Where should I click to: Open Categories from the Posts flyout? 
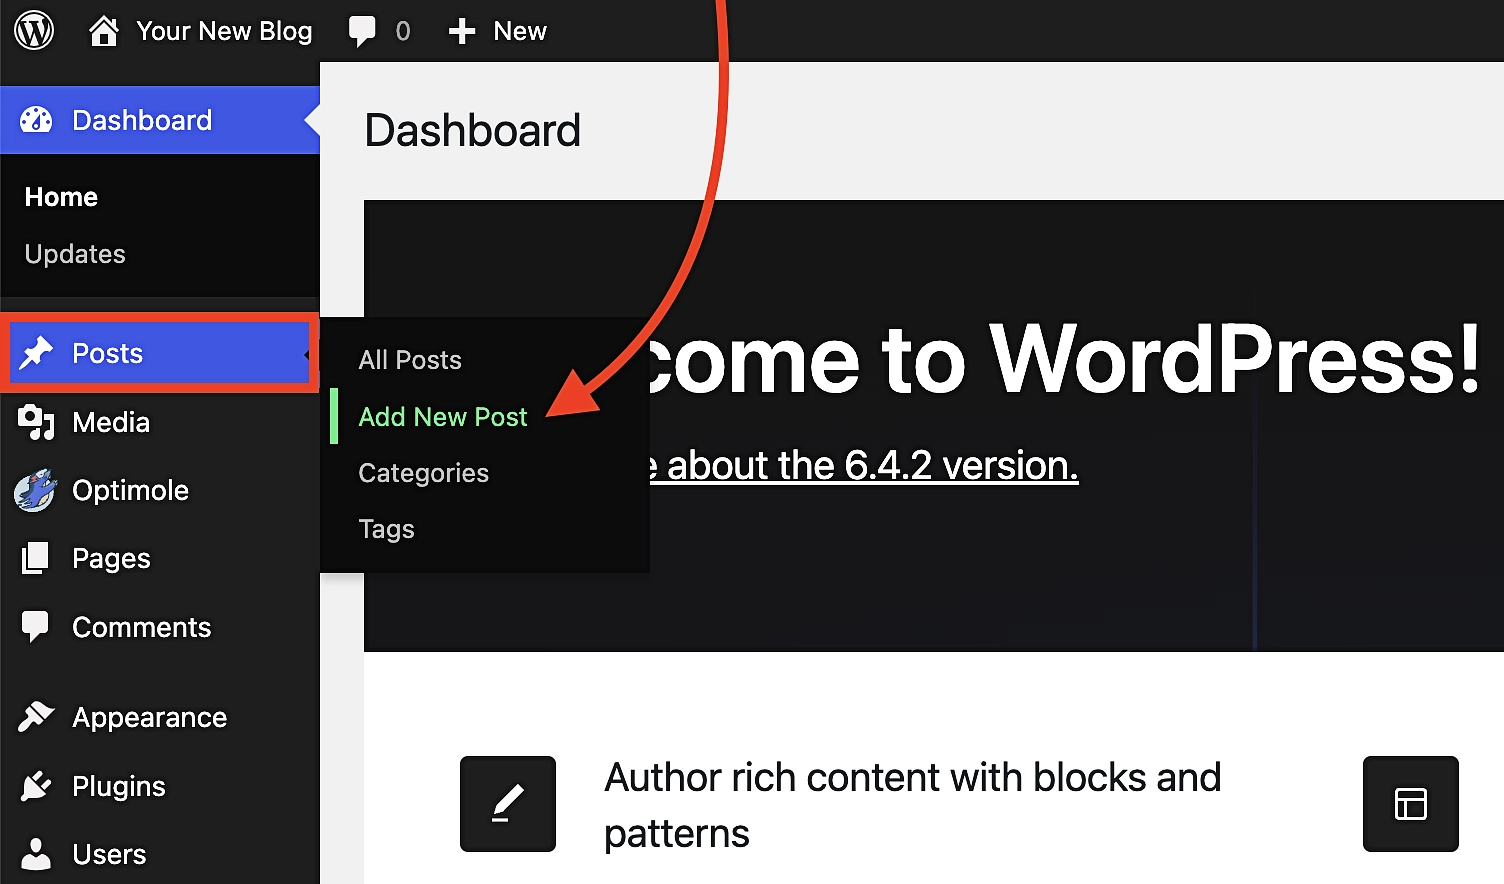(423, 473)
